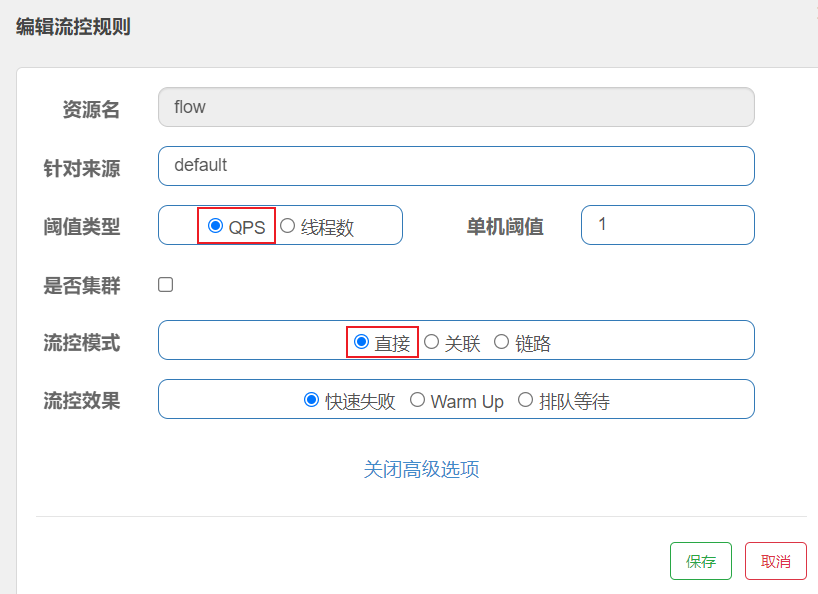
Task: Select 排队等待 control effect
Action: coord(525,400)
